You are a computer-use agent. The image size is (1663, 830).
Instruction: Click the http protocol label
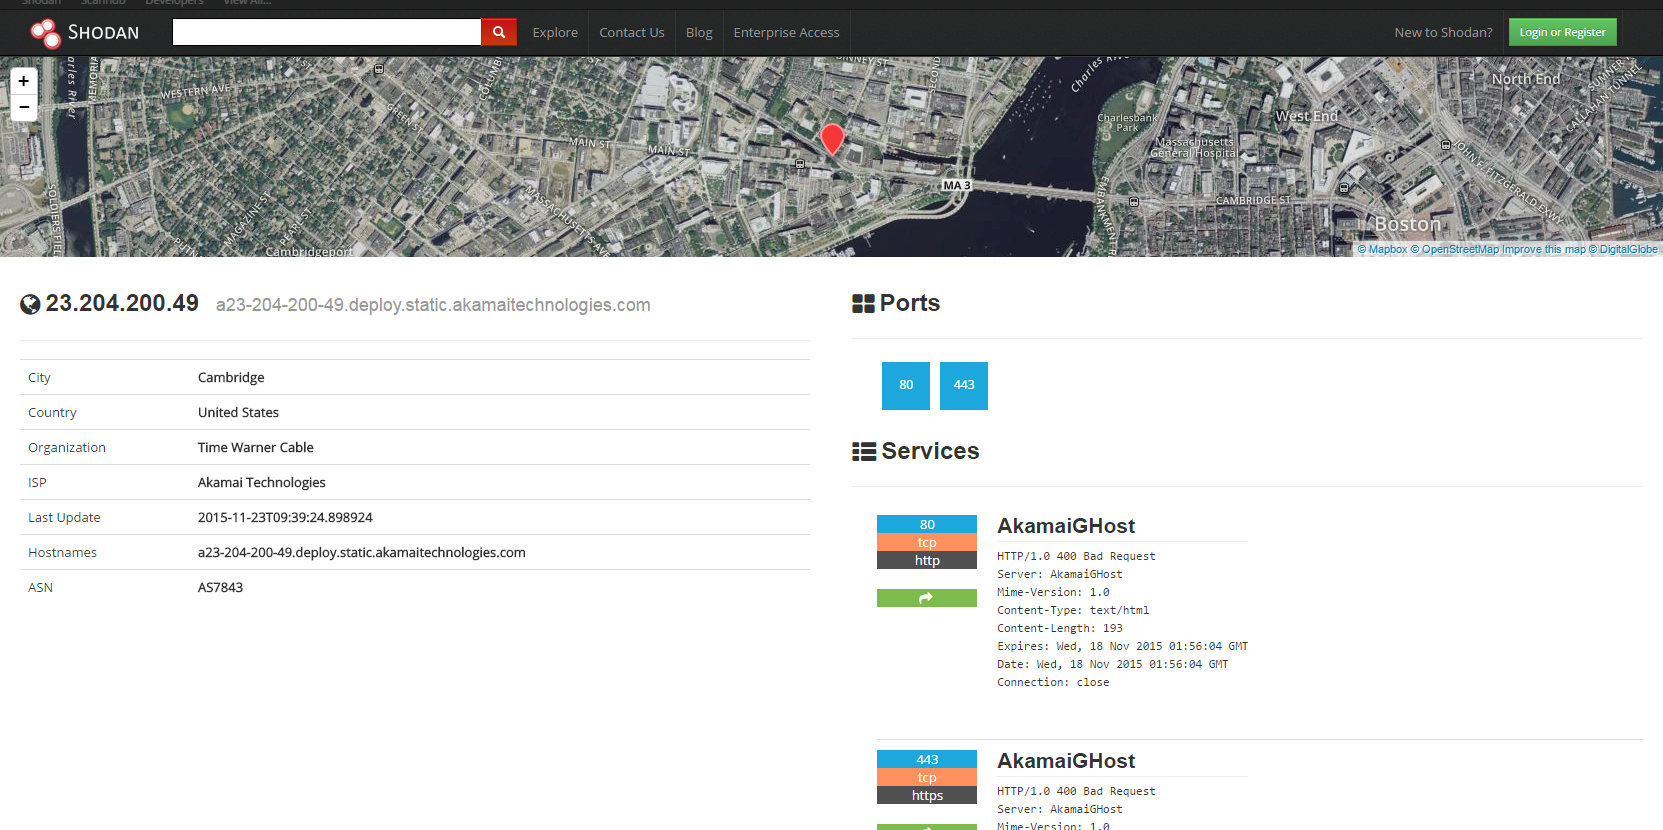pyautogui.click(x=927, y=560)
